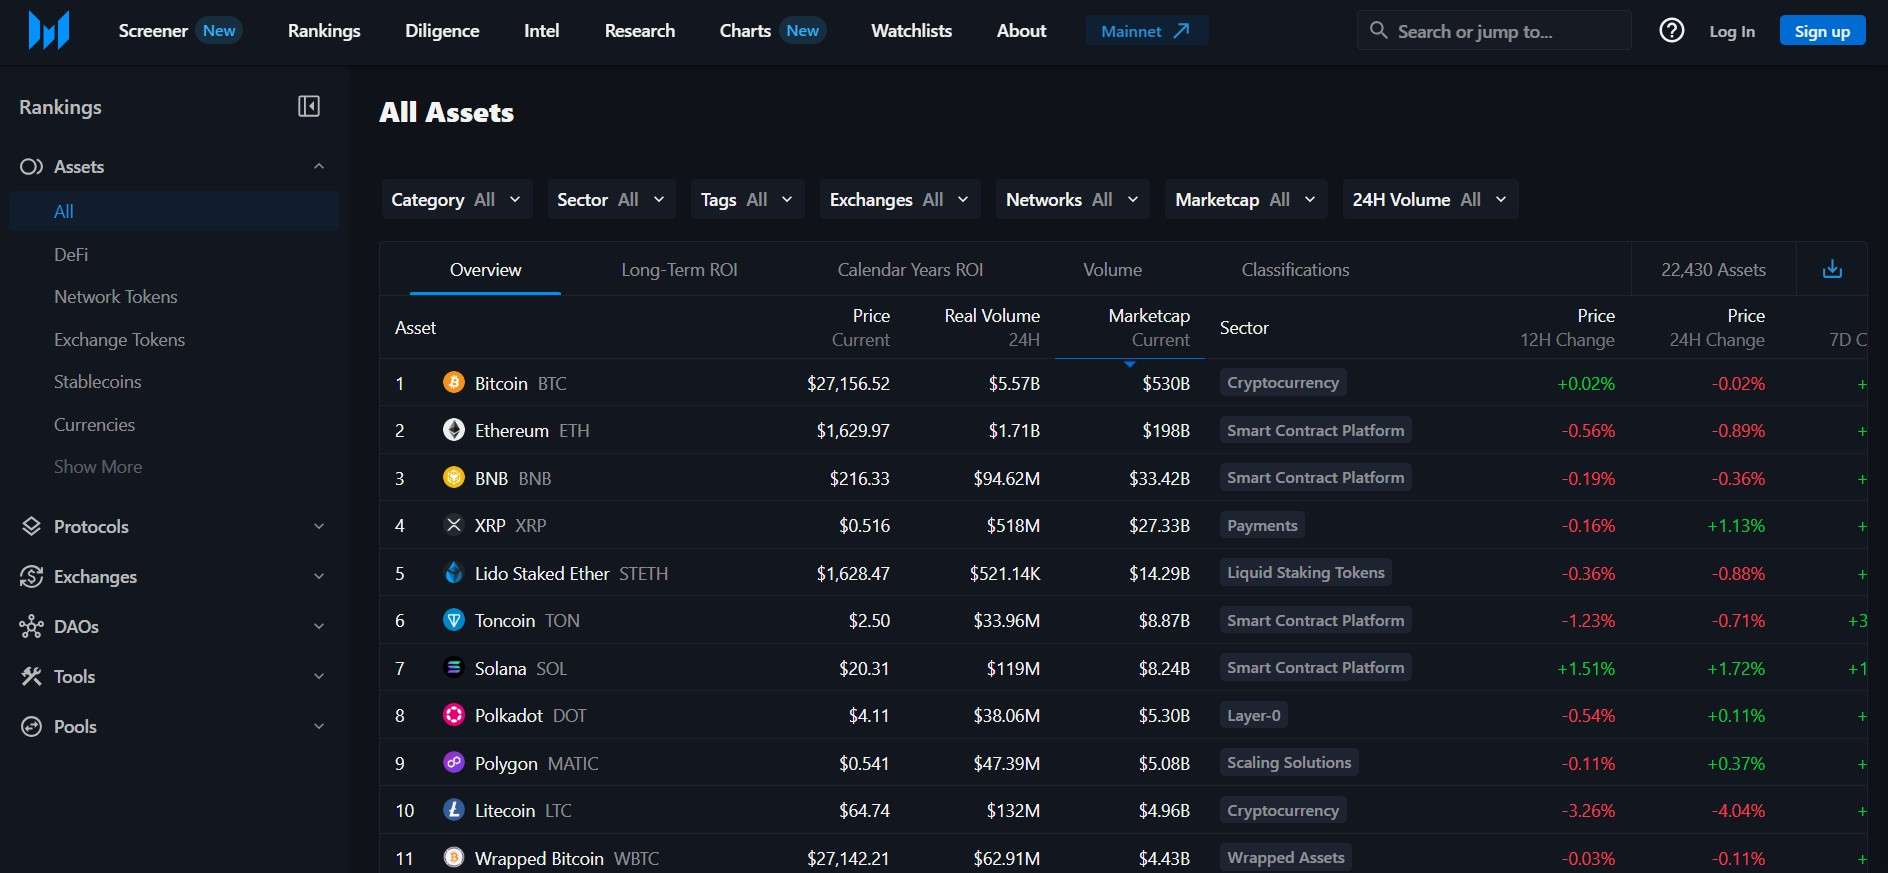
Task: Click the Pools sidebar icon
Action: point(31,727)
